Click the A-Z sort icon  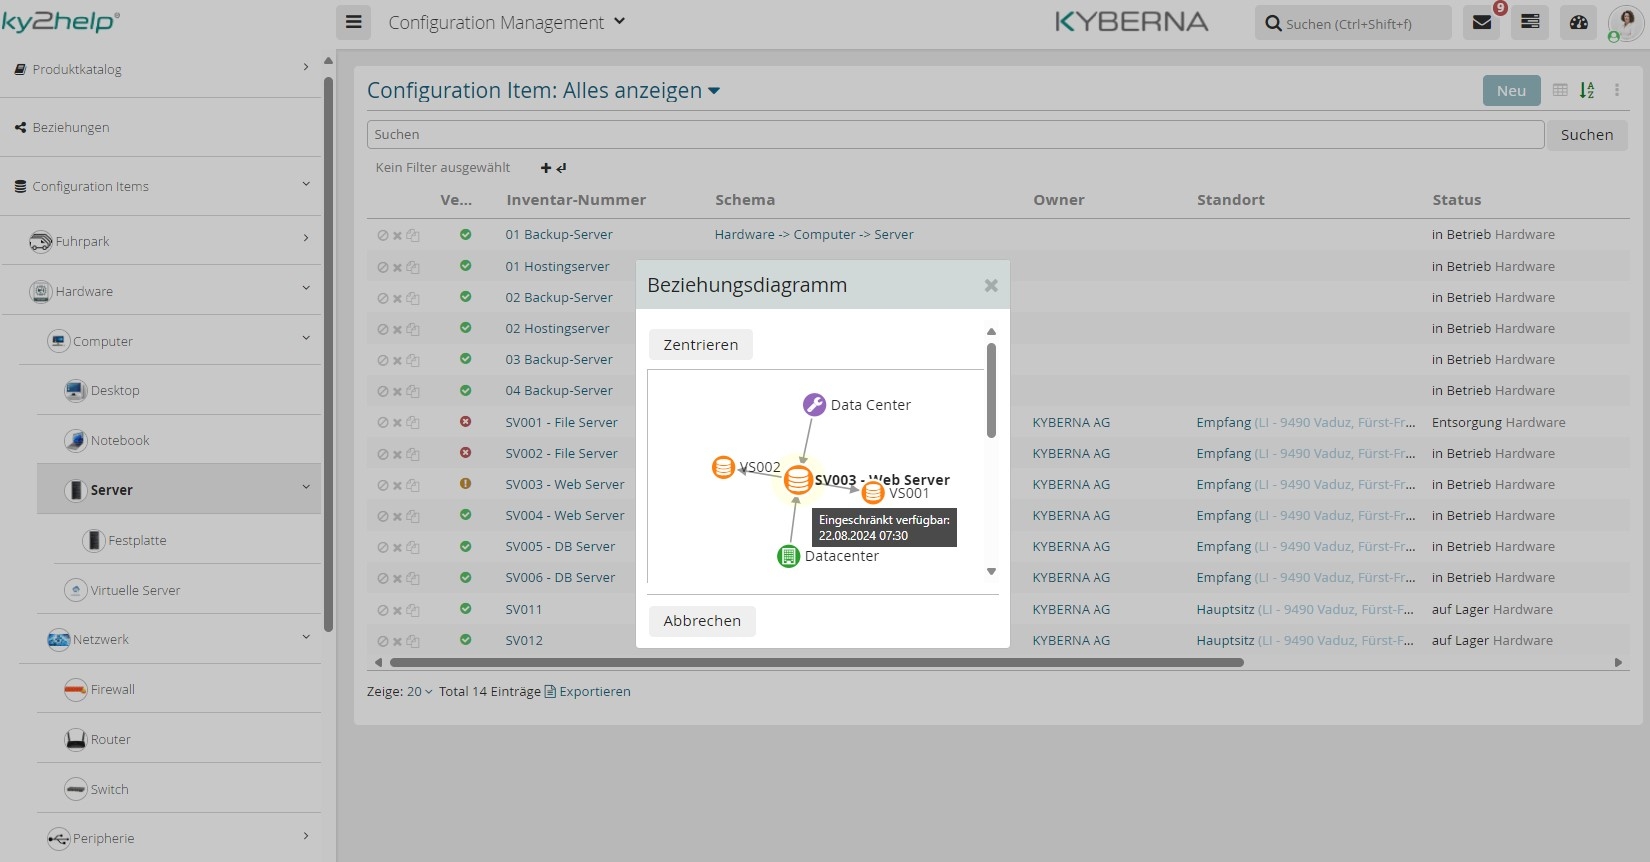(1587, 90)
